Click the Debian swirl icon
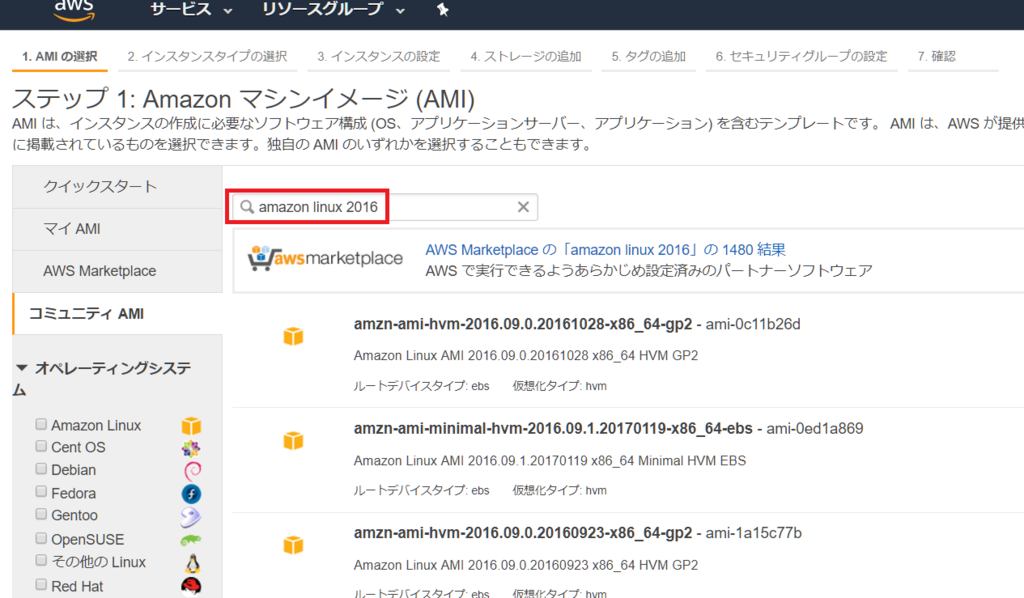Screen dimensions: 1024x598 coord(192,470)
